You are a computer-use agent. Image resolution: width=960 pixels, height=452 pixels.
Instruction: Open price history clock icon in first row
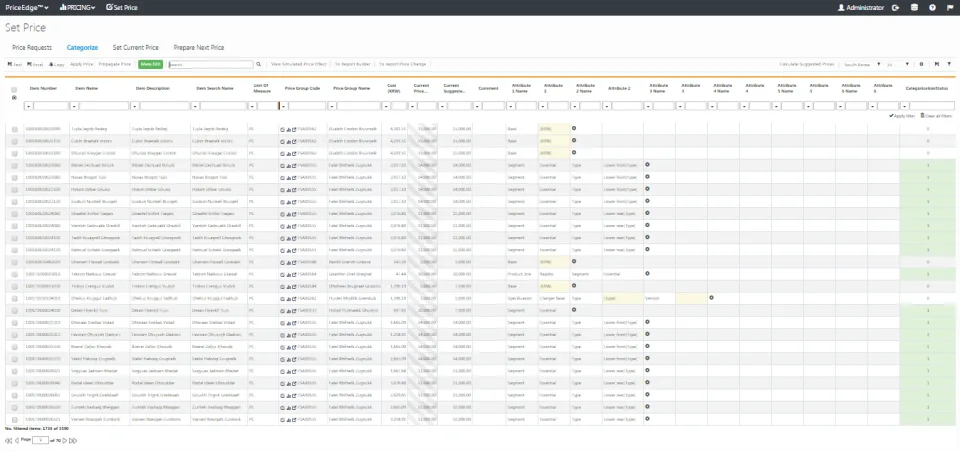[282, 129]
